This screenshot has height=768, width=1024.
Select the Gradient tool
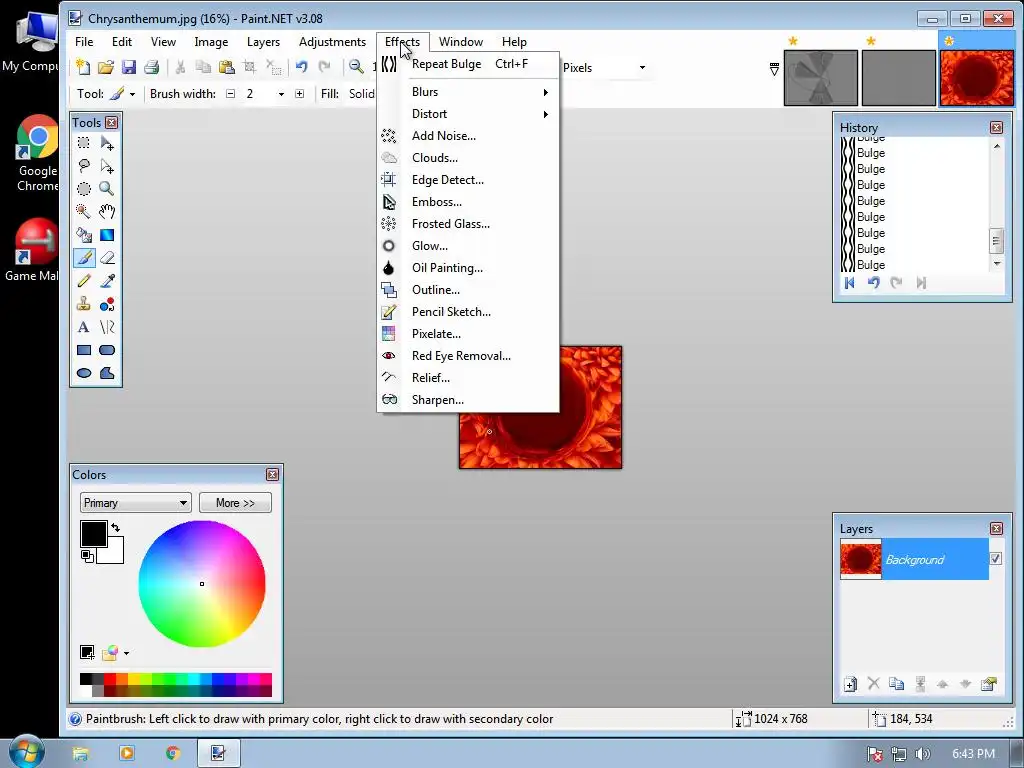coord(107,234)
